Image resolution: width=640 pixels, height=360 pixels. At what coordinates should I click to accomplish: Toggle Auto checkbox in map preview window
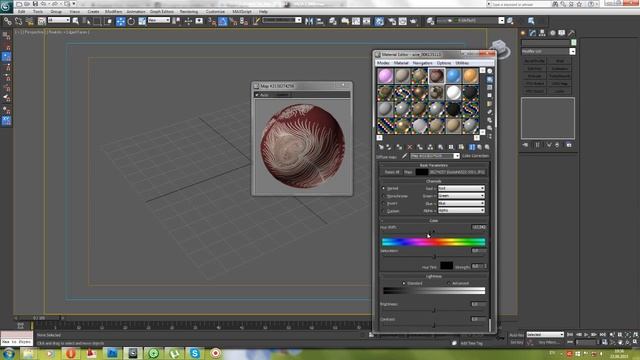point(257,95)
